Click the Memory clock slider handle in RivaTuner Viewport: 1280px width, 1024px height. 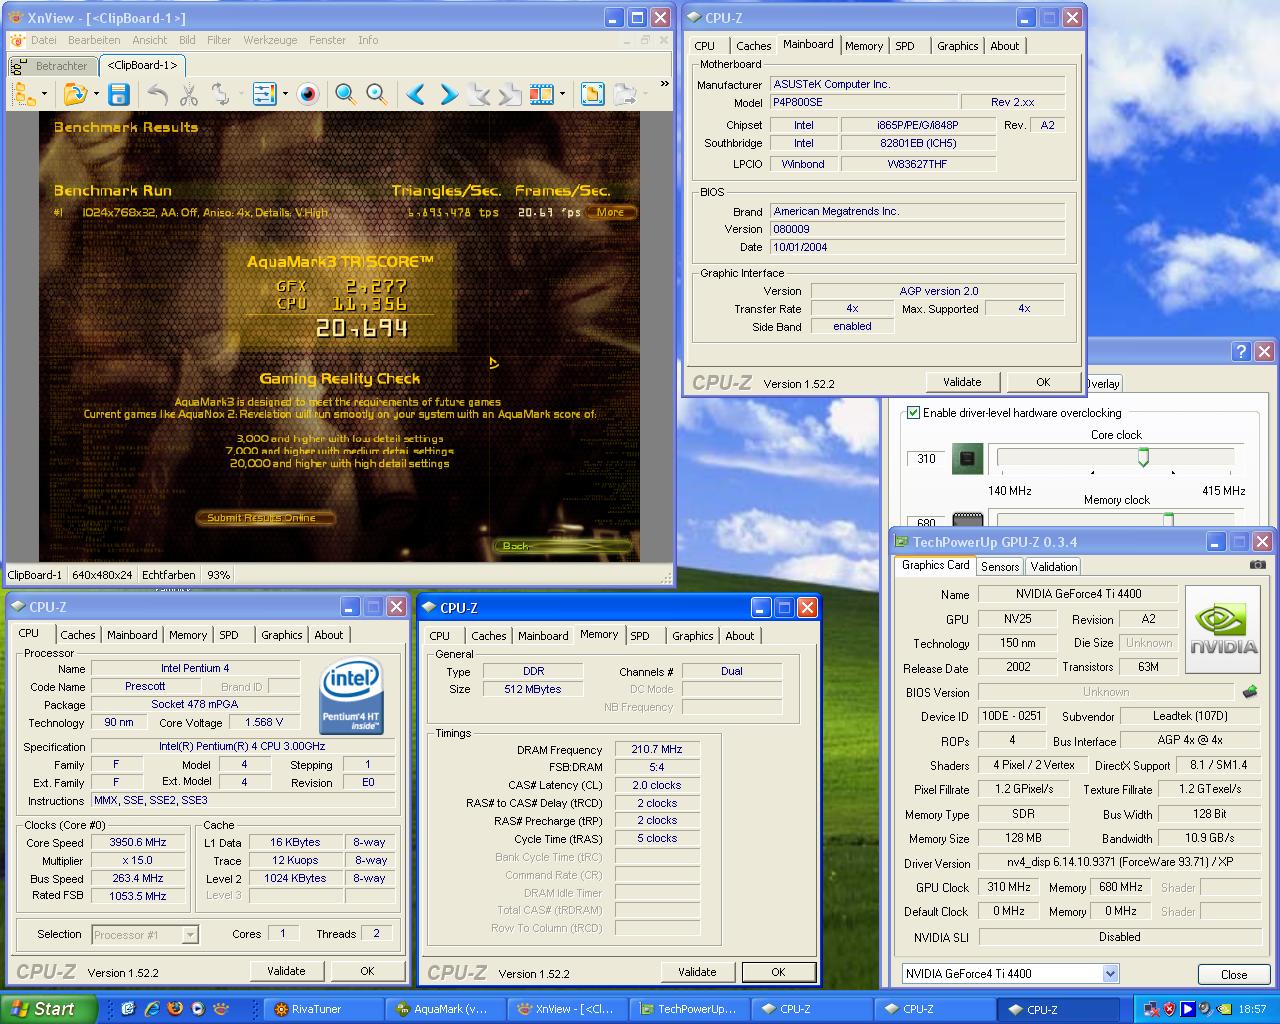click(x=1167, y=519)
